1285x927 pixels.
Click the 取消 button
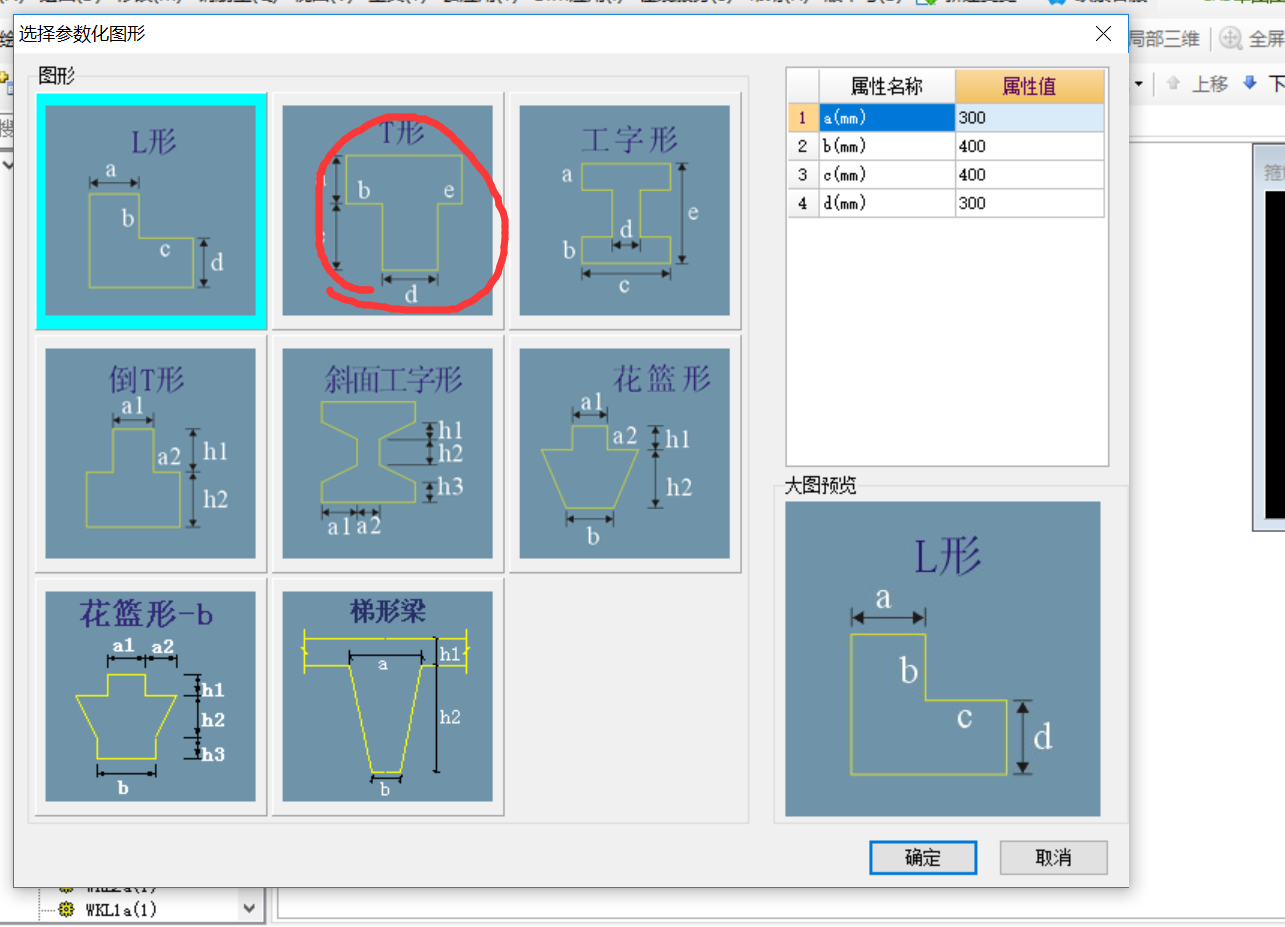pyautogui.click(x=1053, y=858)
